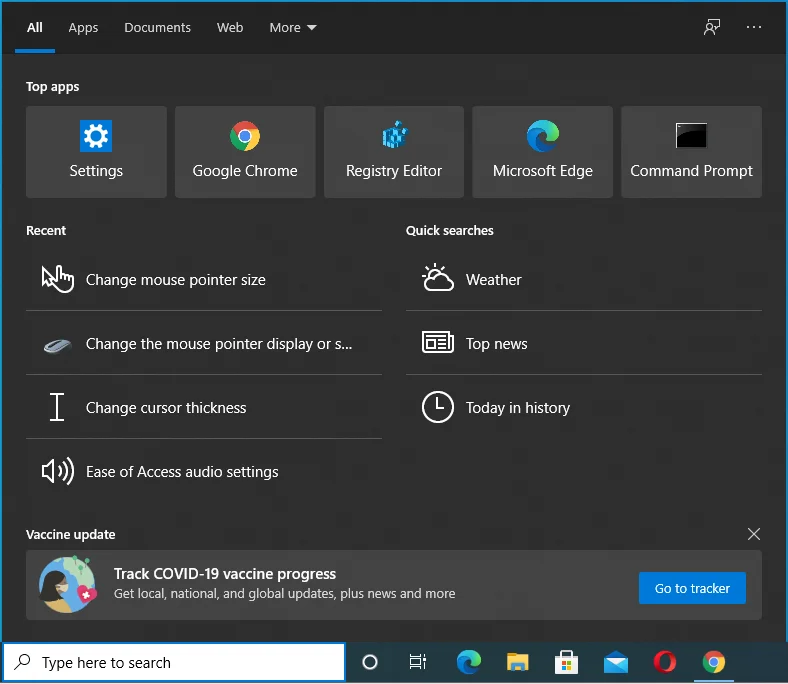Switch to the Web tab
788x684 pixels.
(x=230, y=28)
